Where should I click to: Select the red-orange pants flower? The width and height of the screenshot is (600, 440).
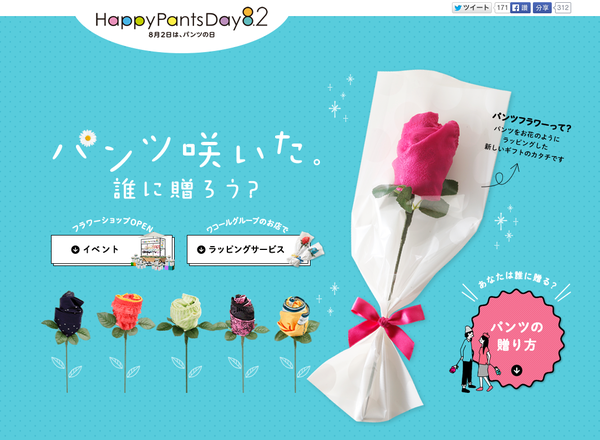(126, 342)
